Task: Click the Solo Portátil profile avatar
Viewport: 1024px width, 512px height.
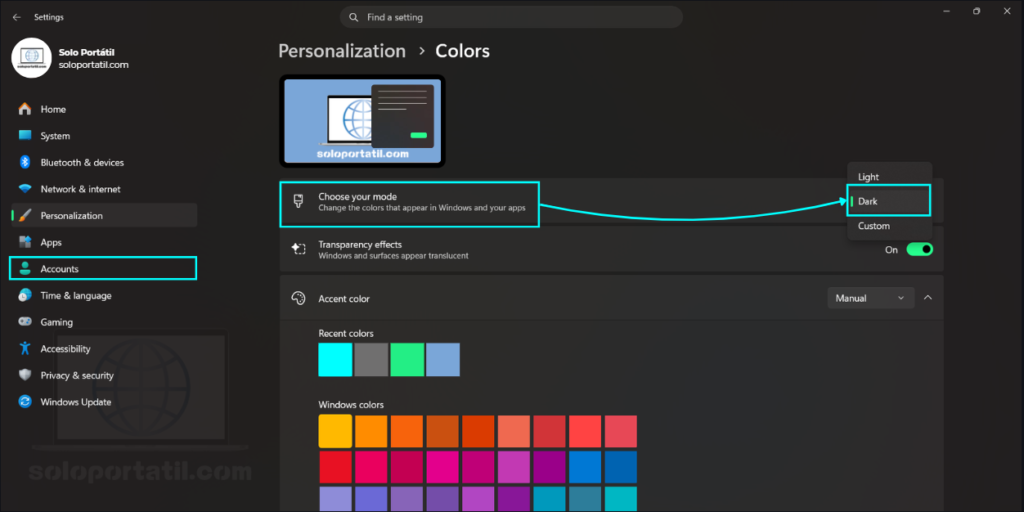Action: coord(31,57)
